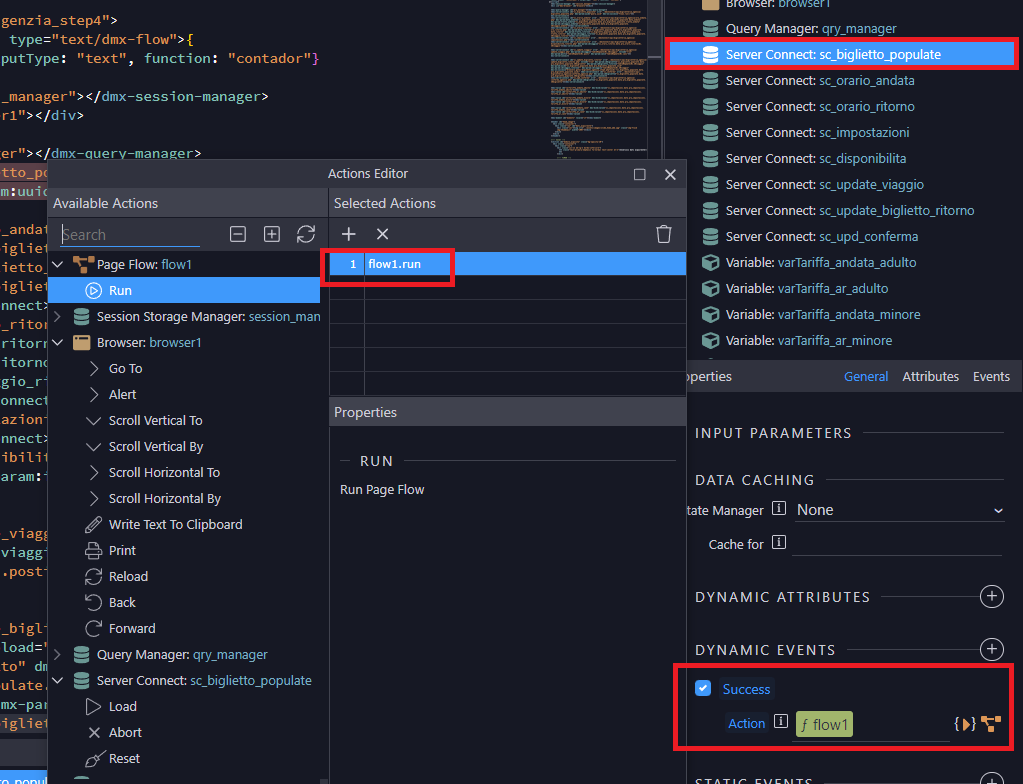Close the Actions Editor dialog
This screenshot has height=784, width=1023.
coord(670,174)
